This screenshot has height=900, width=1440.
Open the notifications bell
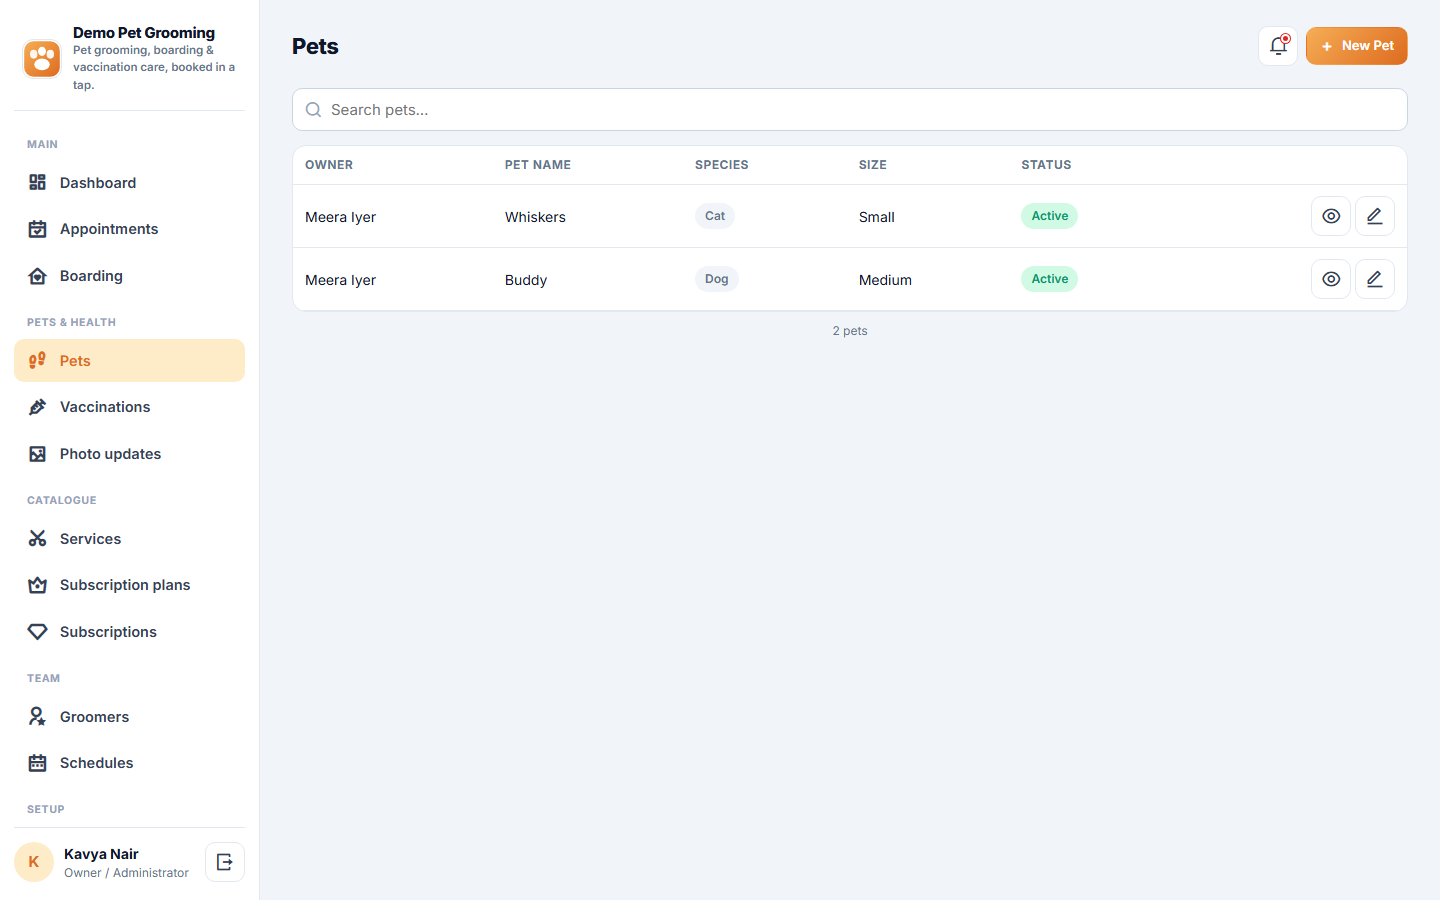coord(1278,46)
